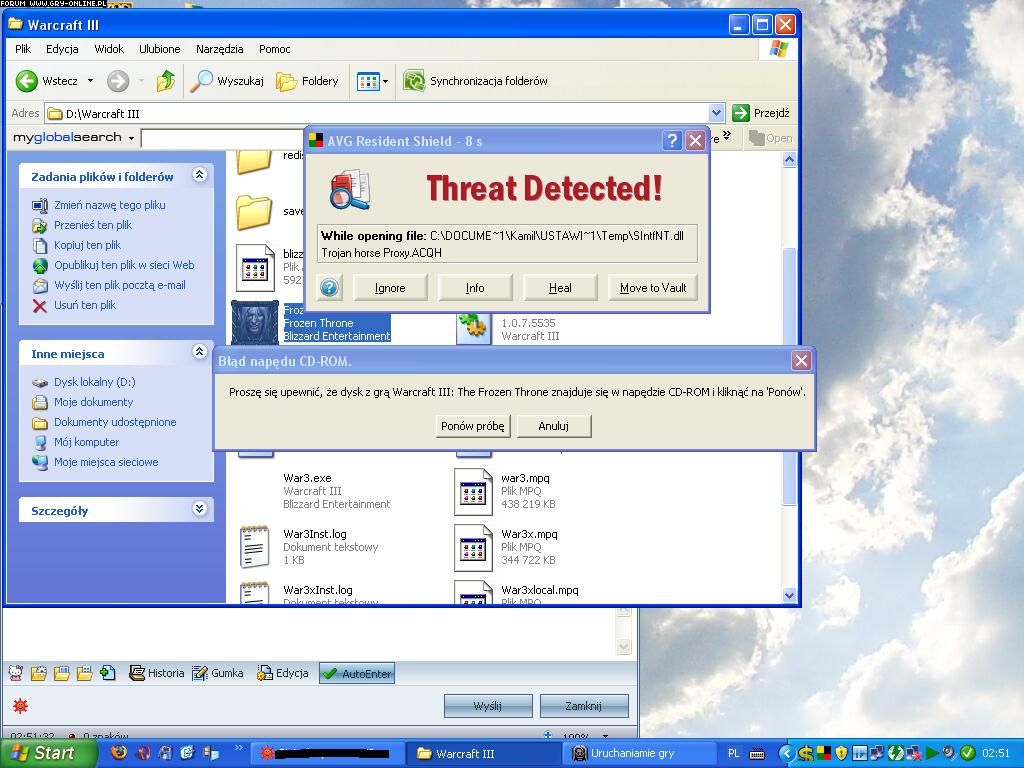
Task: Toggle the AutoEnter option
Action: click(356, 674)
